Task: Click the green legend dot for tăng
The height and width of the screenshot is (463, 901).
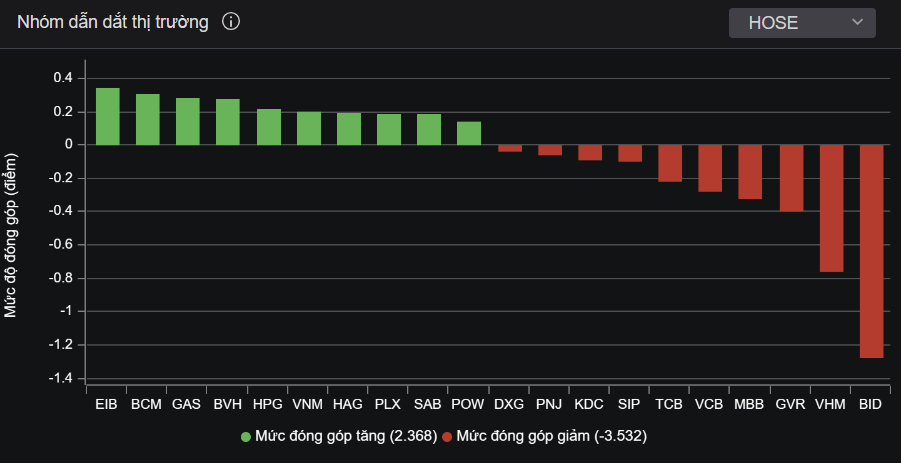Action: (x=245, y=437)
